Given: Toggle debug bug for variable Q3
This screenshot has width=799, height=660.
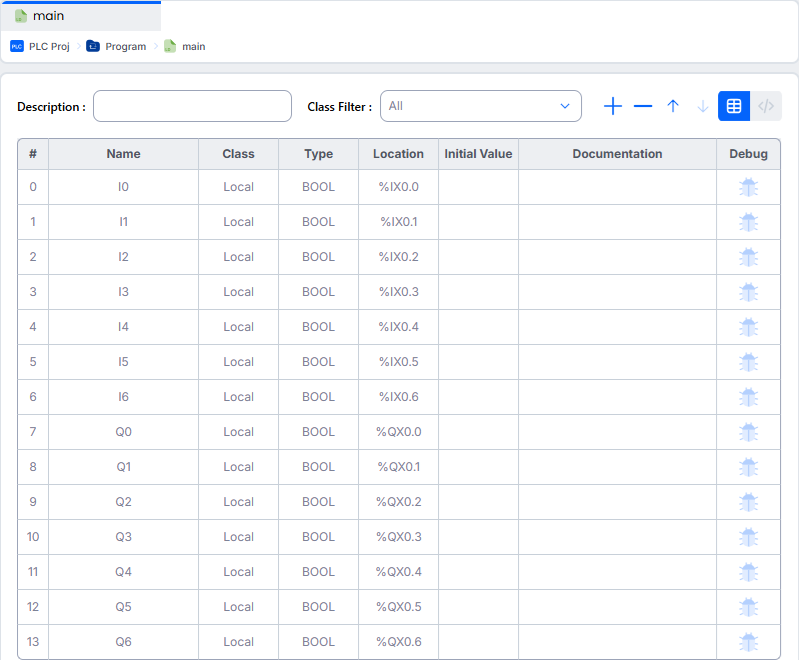Looking at the screenshot, I should point(748,537).
